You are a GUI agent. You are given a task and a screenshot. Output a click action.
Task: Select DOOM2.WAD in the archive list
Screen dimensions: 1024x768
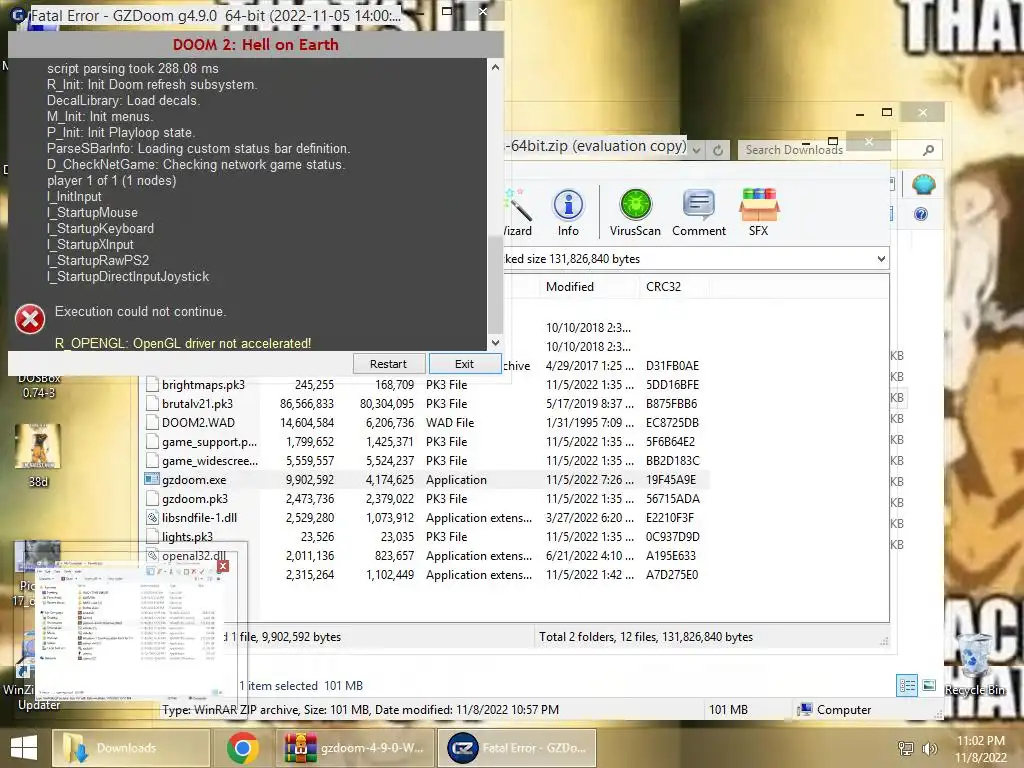426,423
